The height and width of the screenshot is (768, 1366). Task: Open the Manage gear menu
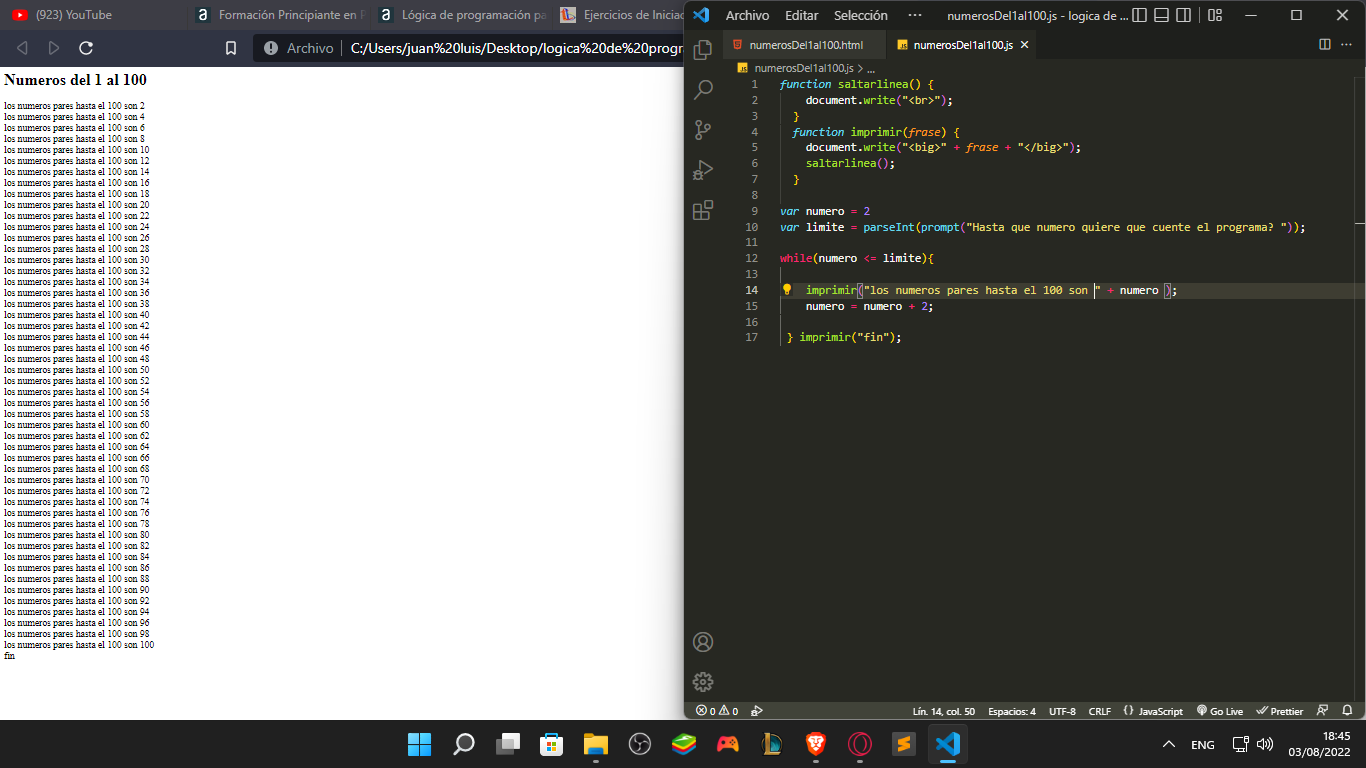[703, 682]
